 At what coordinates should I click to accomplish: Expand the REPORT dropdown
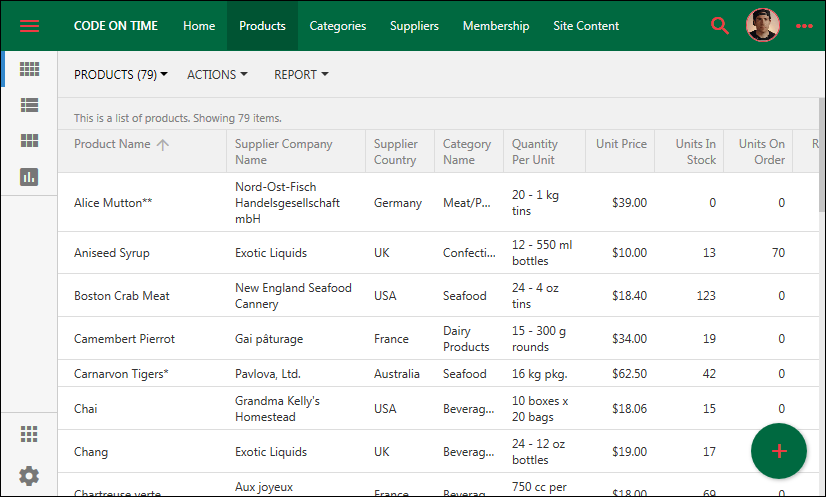pos(301,75)
